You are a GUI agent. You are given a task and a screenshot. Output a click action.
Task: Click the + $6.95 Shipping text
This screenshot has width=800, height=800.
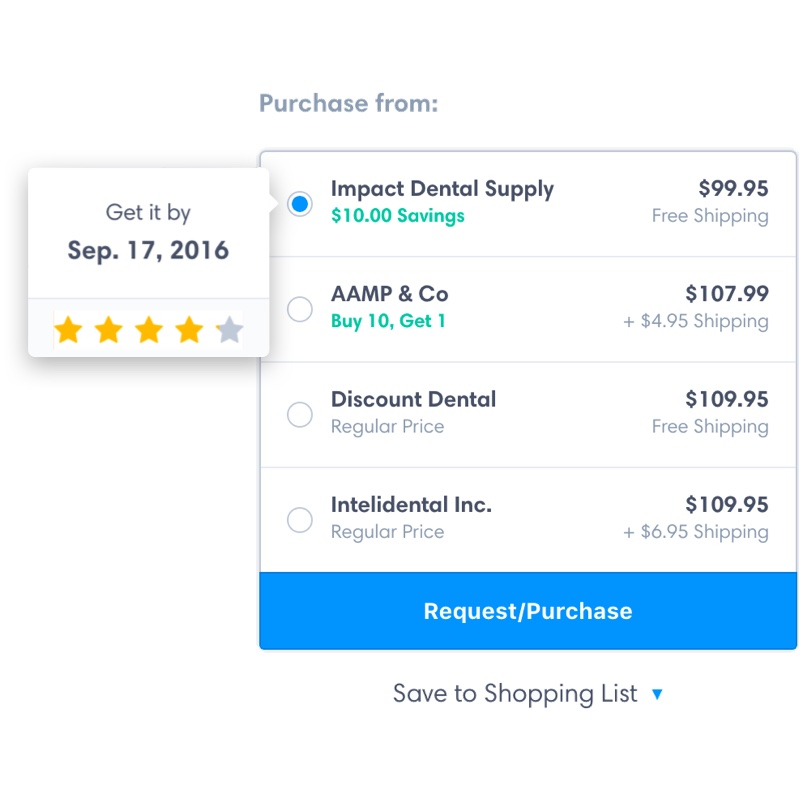point(696,532)
